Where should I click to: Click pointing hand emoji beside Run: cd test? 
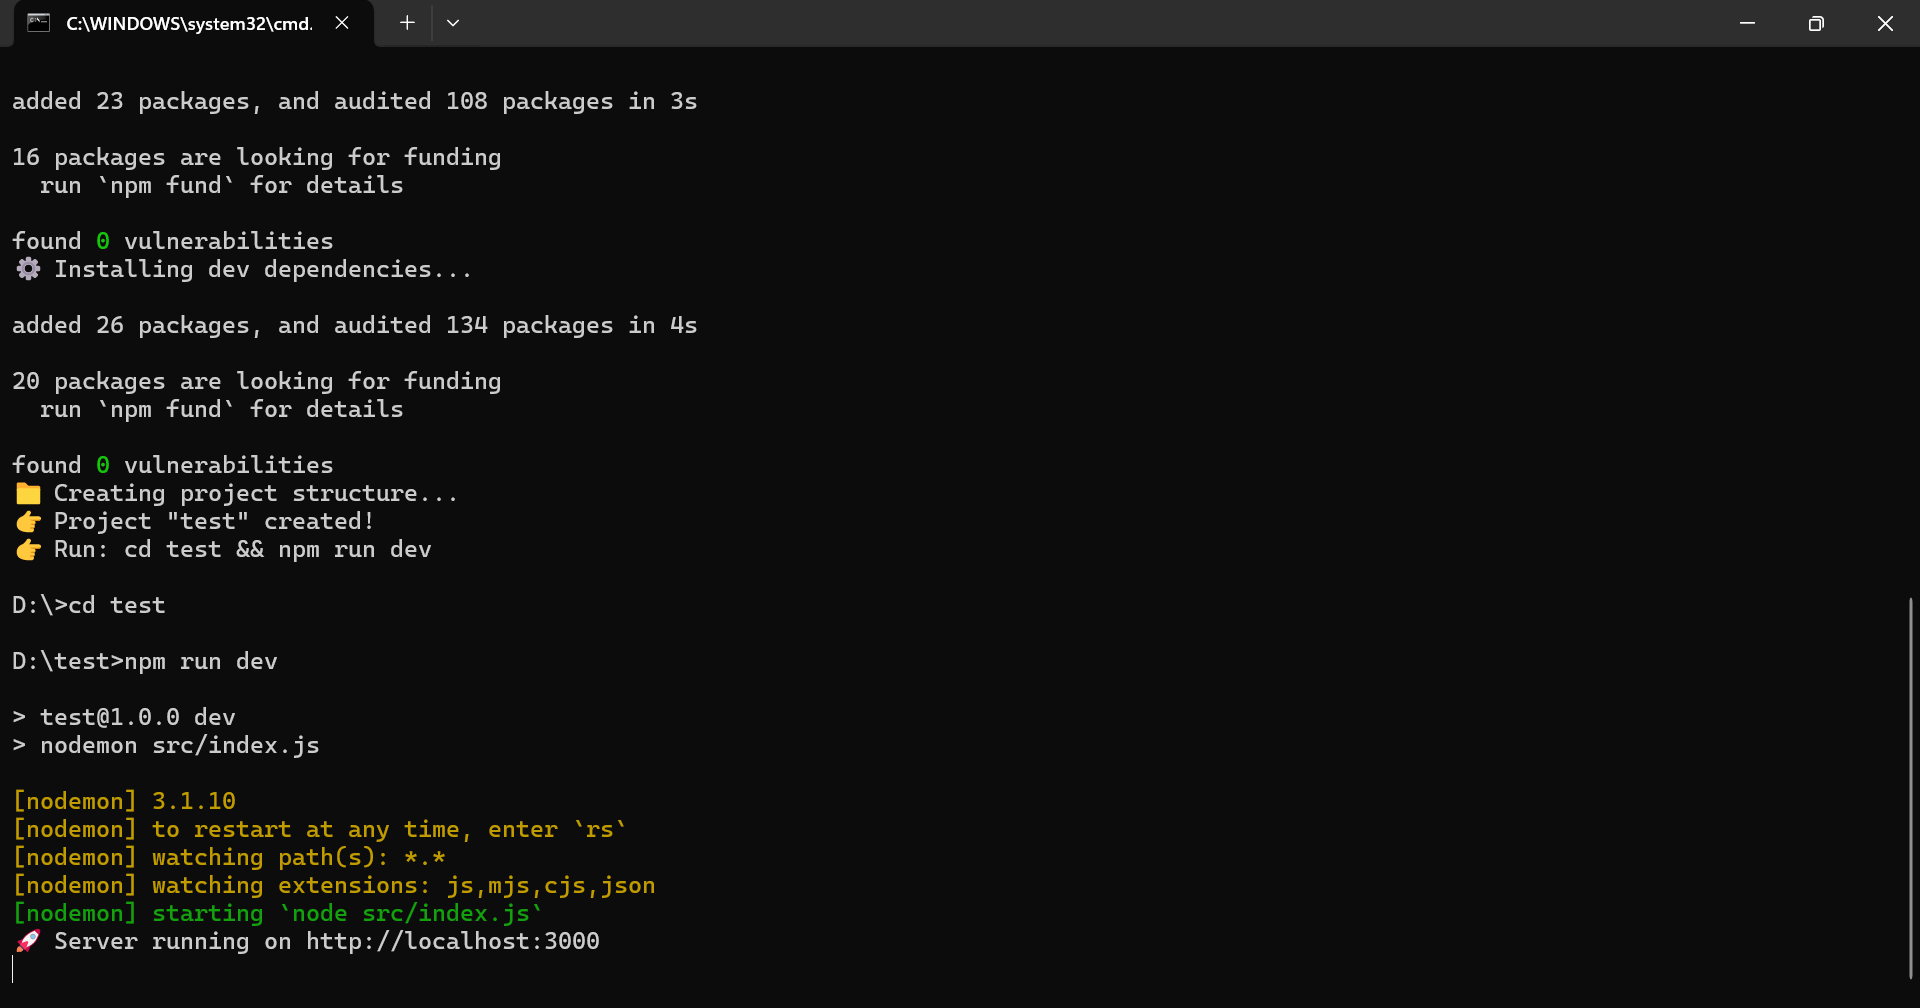[28, 549]
